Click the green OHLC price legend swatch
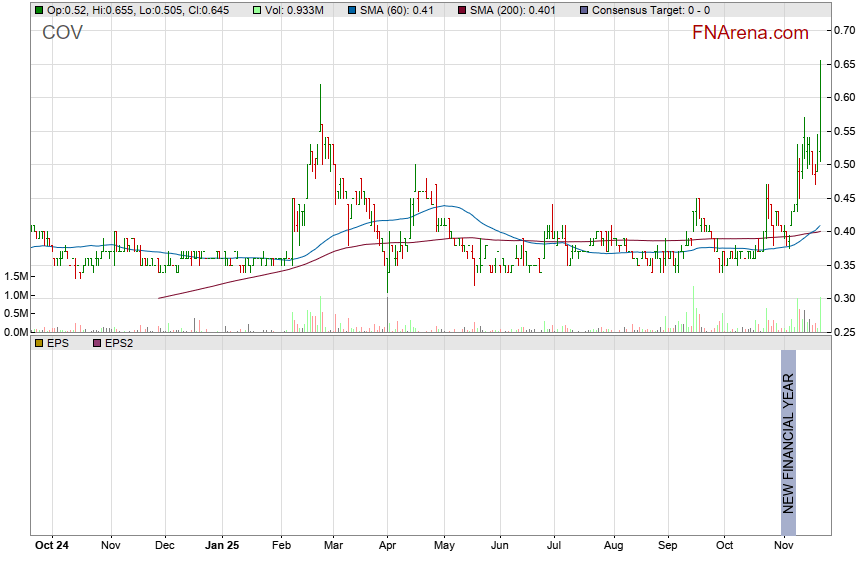 pyautogui.click(x=39, y=10)
